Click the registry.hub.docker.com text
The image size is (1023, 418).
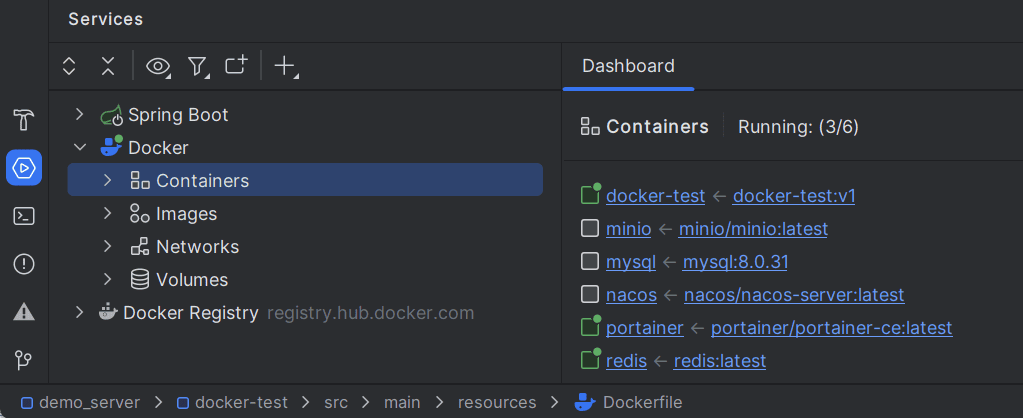[x=371, y=313]
